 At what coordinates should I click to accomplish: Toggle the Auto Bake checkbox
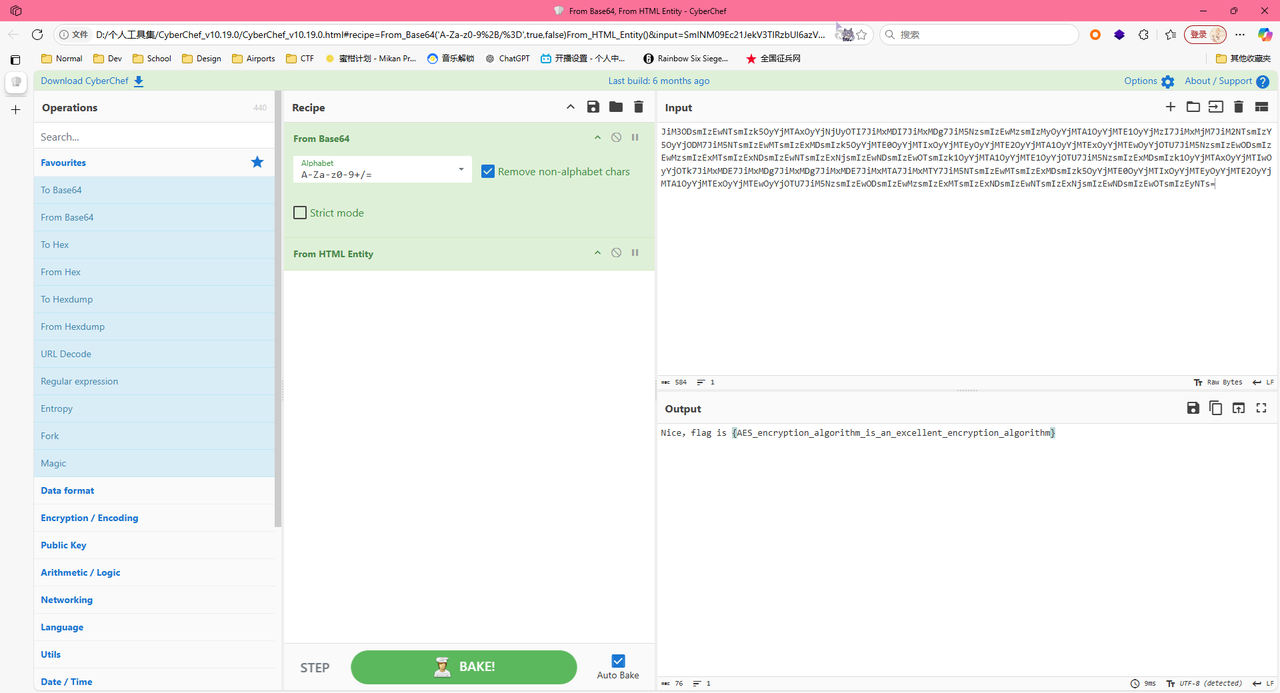(618, 660)
